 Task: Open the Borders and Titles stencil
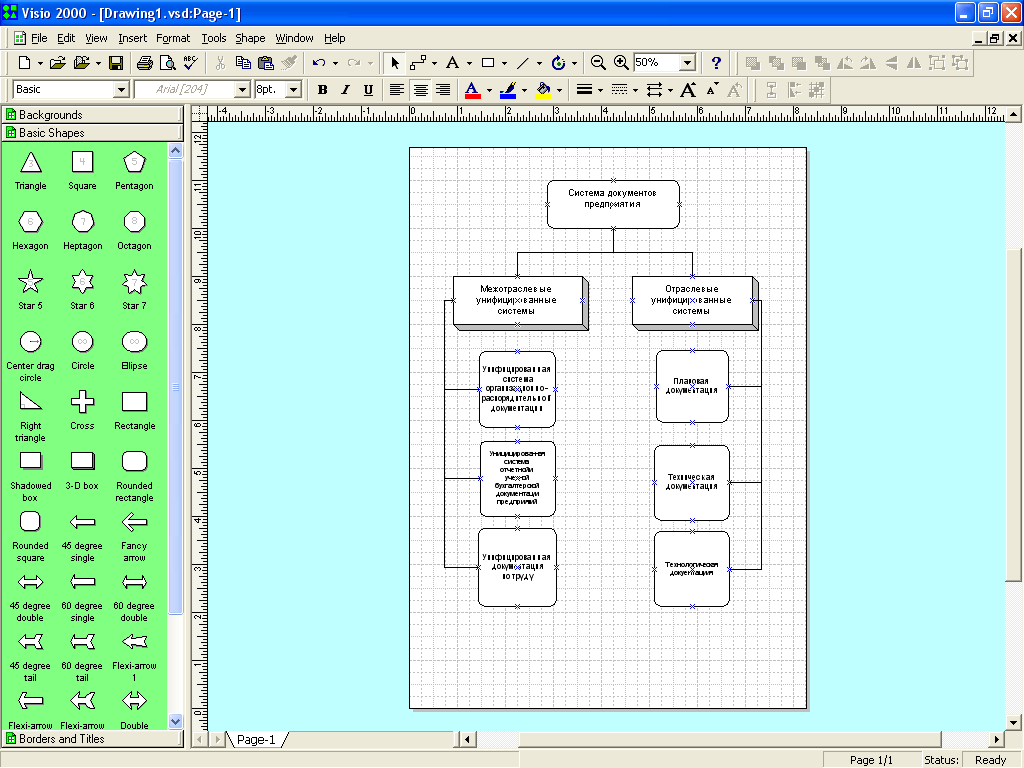(92, 739)
